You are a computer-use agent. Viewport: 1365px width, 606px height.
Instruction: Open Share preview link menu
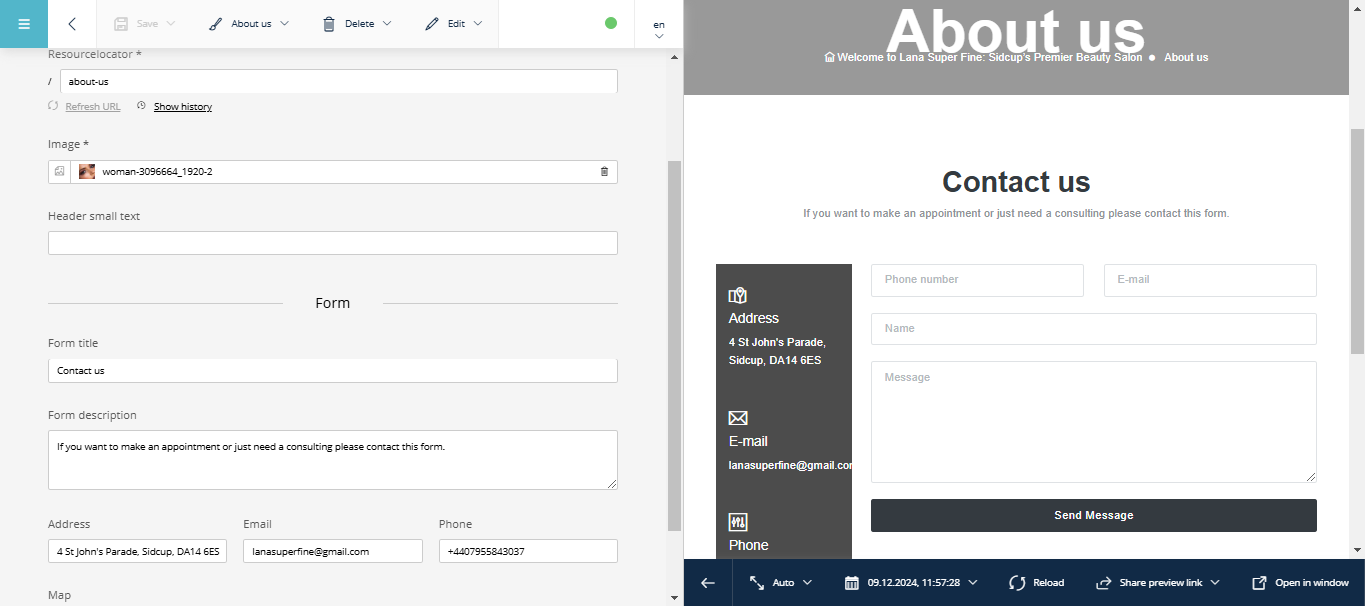pos(1158,583)
